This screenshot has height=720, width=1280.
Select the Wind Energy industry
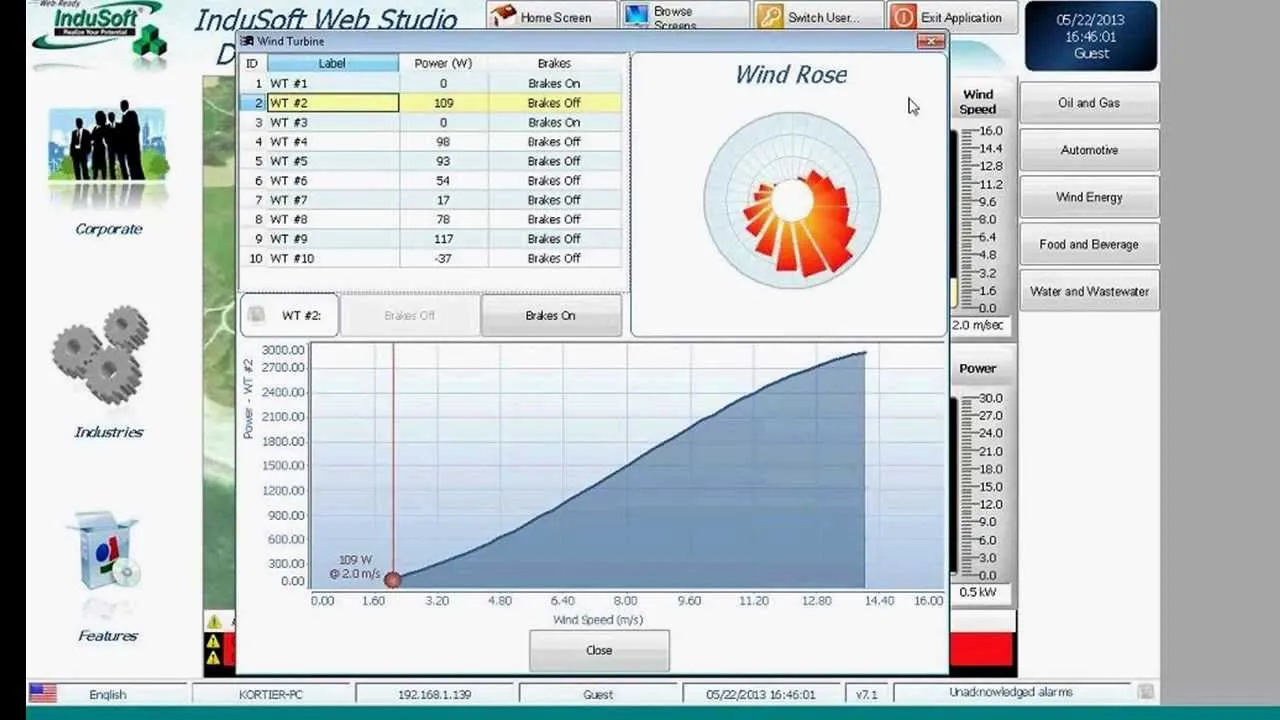coord(1089,197)
